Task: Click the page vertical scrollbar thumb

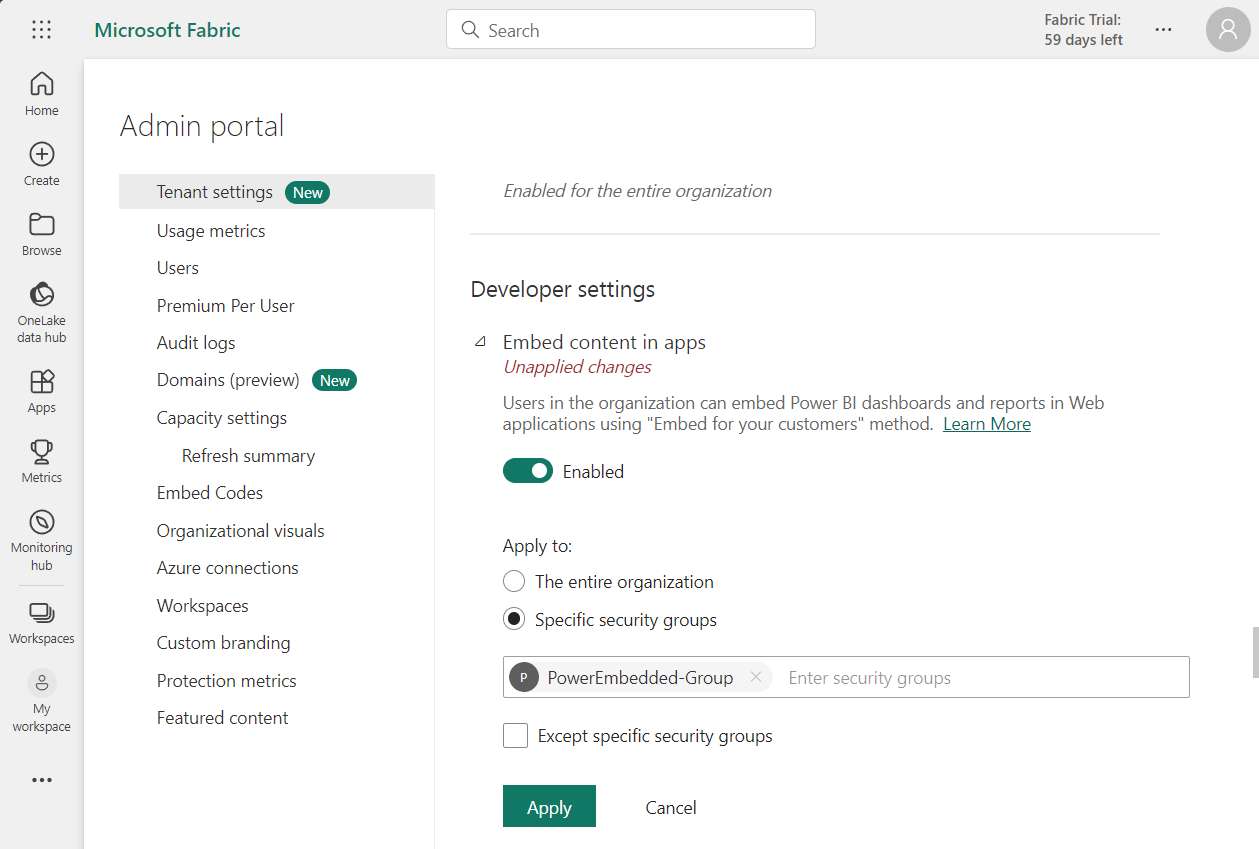Action: [1254, 653]
